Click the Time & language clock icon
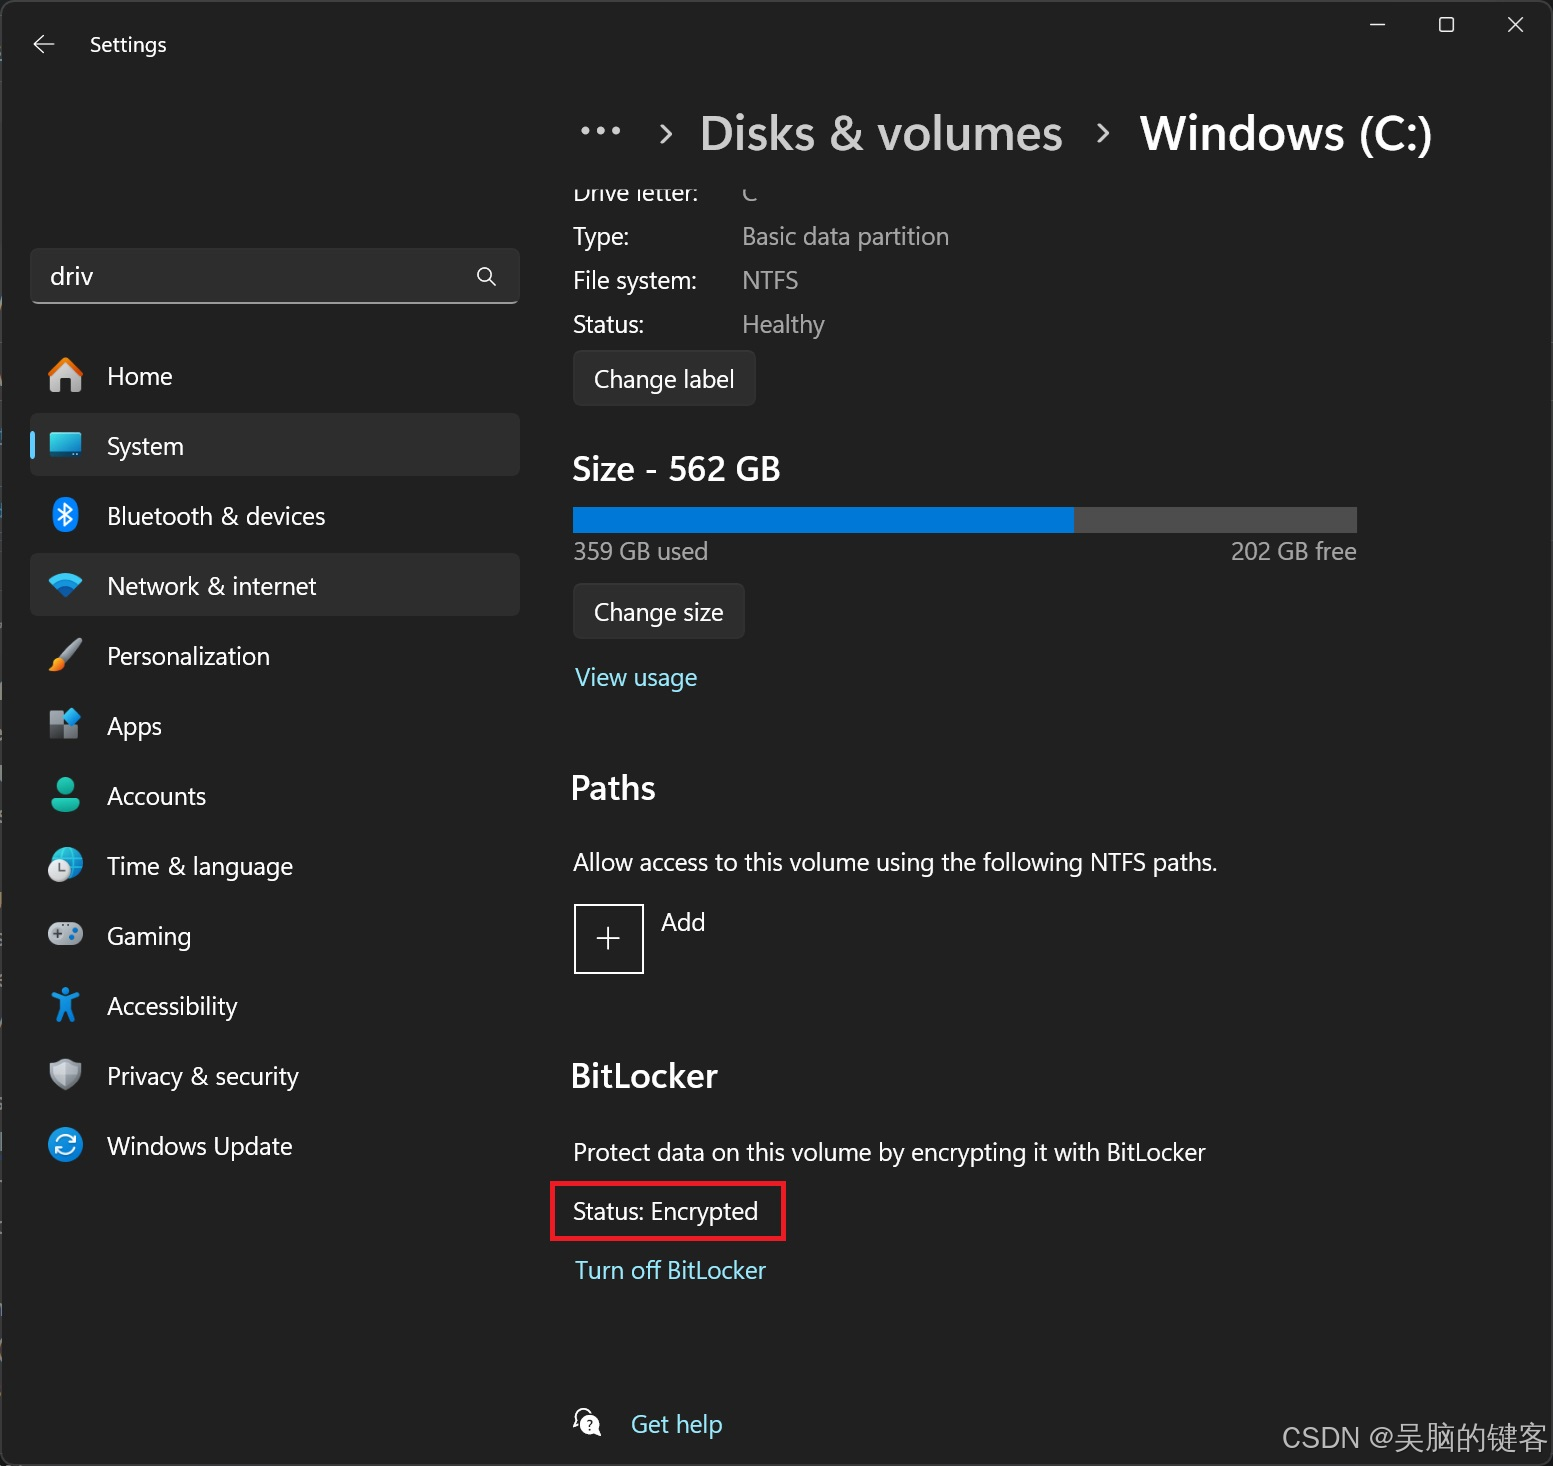The height and width of the screenshot is (1466, 1553). pyautogui.click(x=66, y=865)
